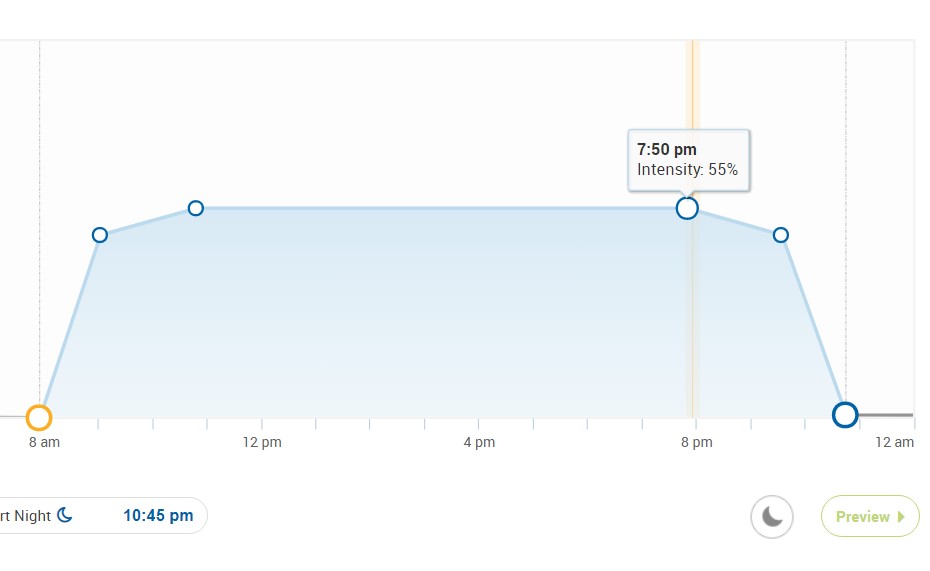Screen dimensions: 930x571
Task: Click the 8 am axis label
Action: click(x=45, y=442)
